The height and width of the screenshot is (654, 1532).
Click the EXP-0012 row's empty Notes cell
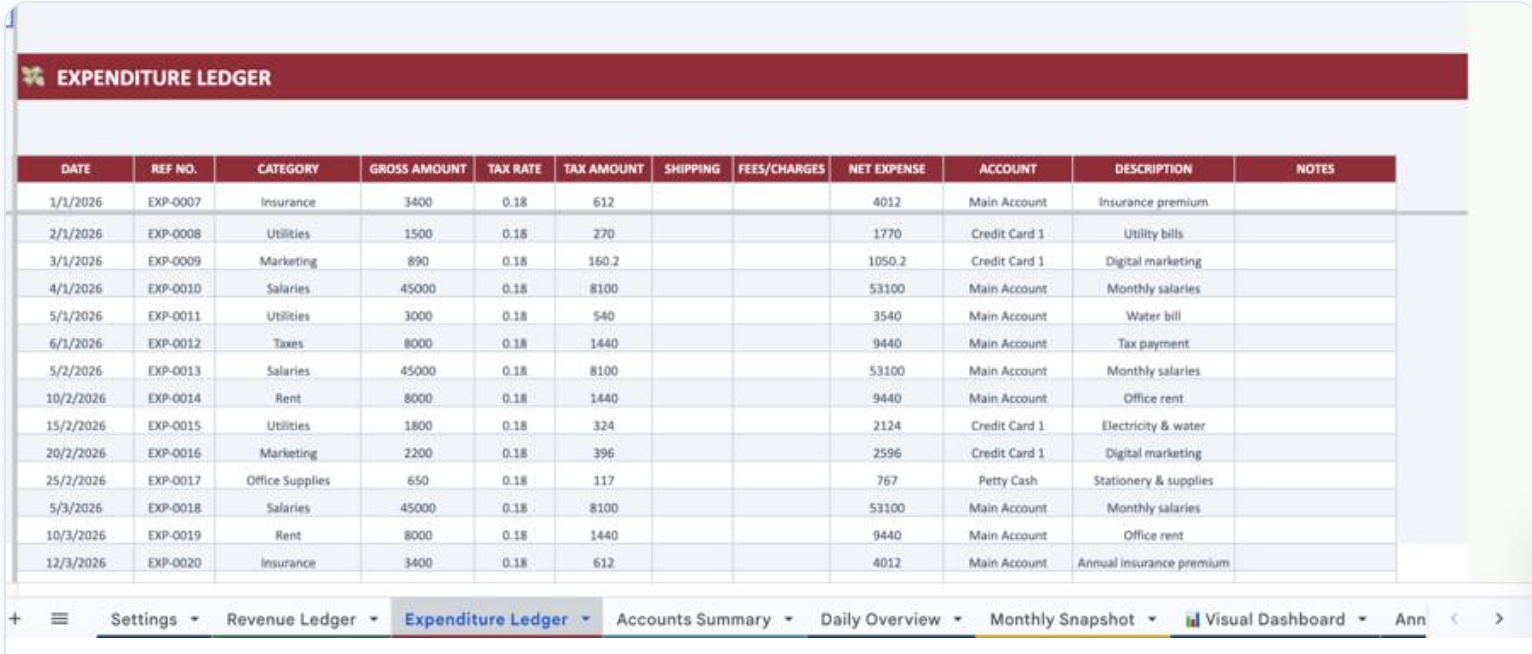pyautogui.click(x=1315, y=343)
